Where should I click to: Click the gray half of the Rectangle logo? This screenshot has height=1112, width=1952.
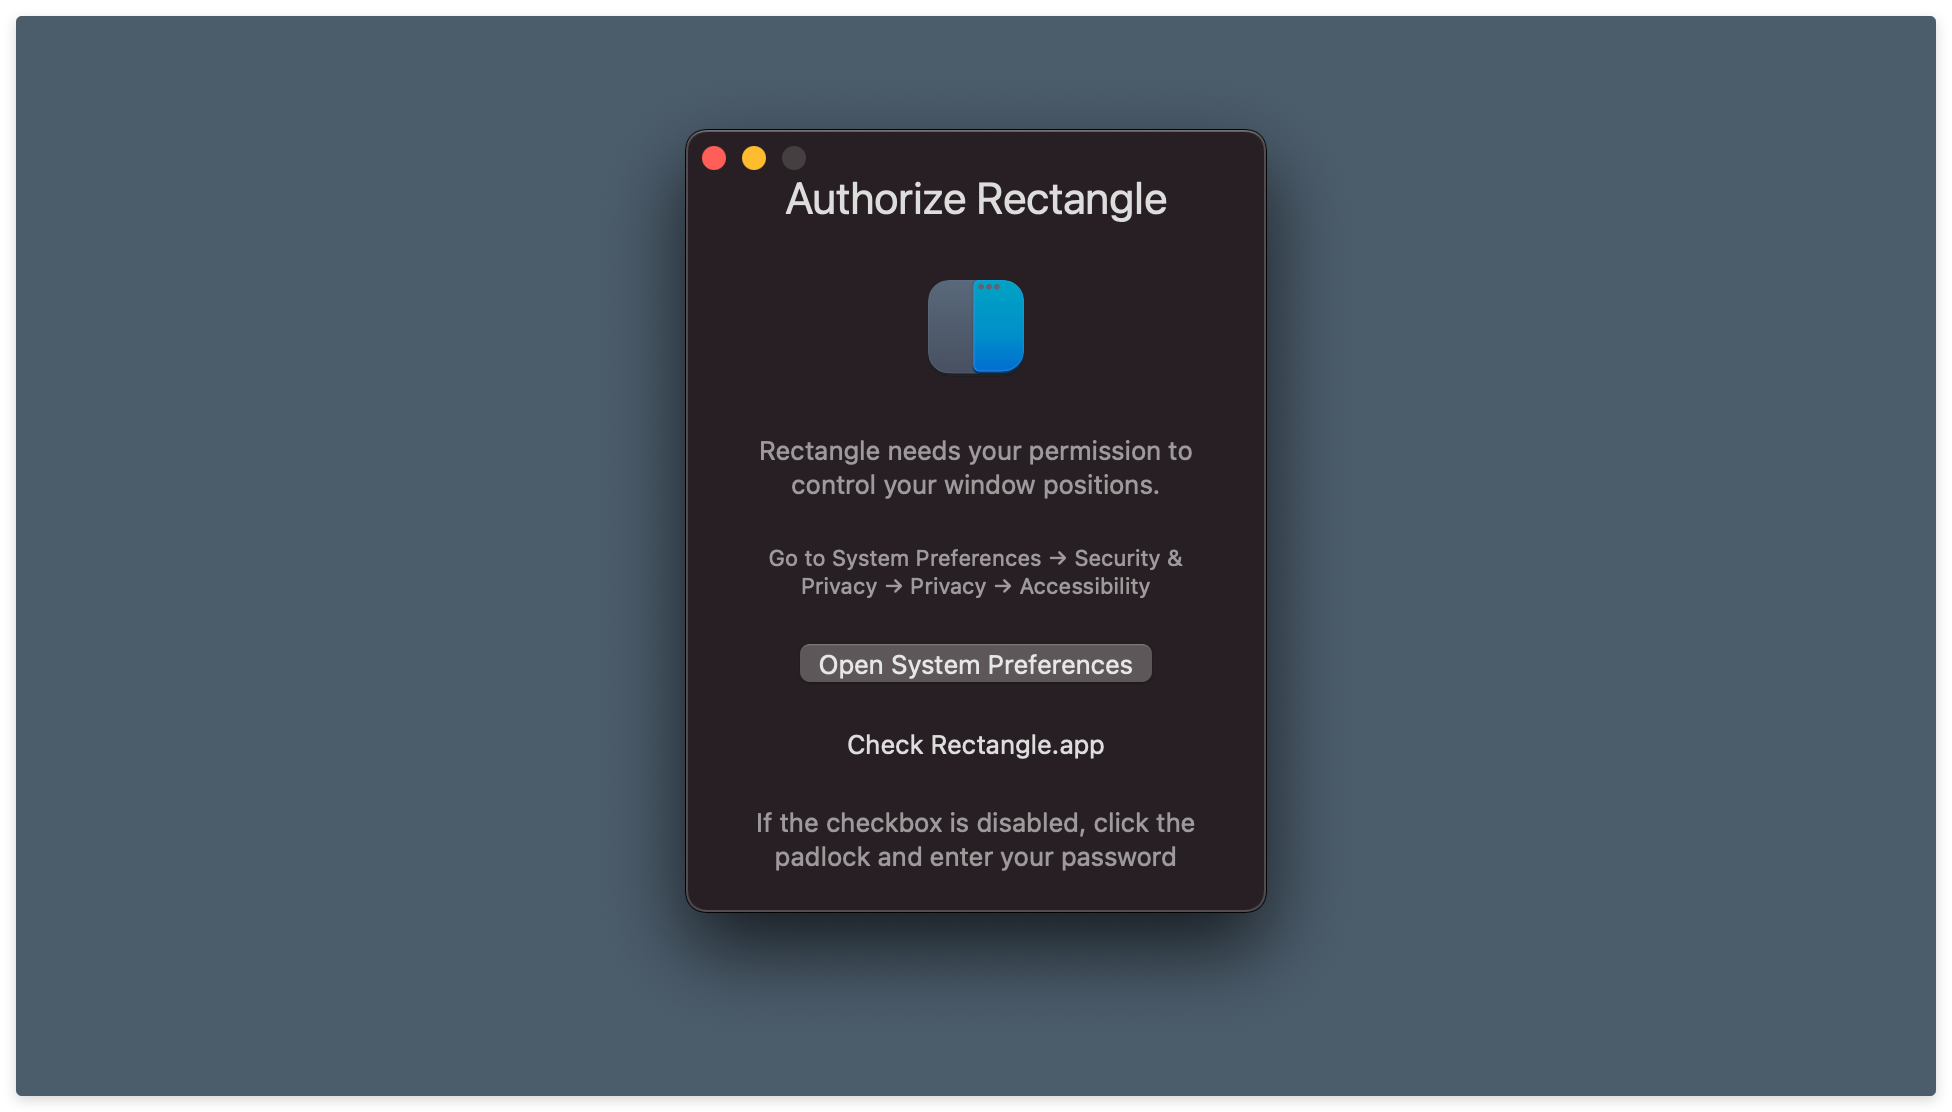[950, 330]
